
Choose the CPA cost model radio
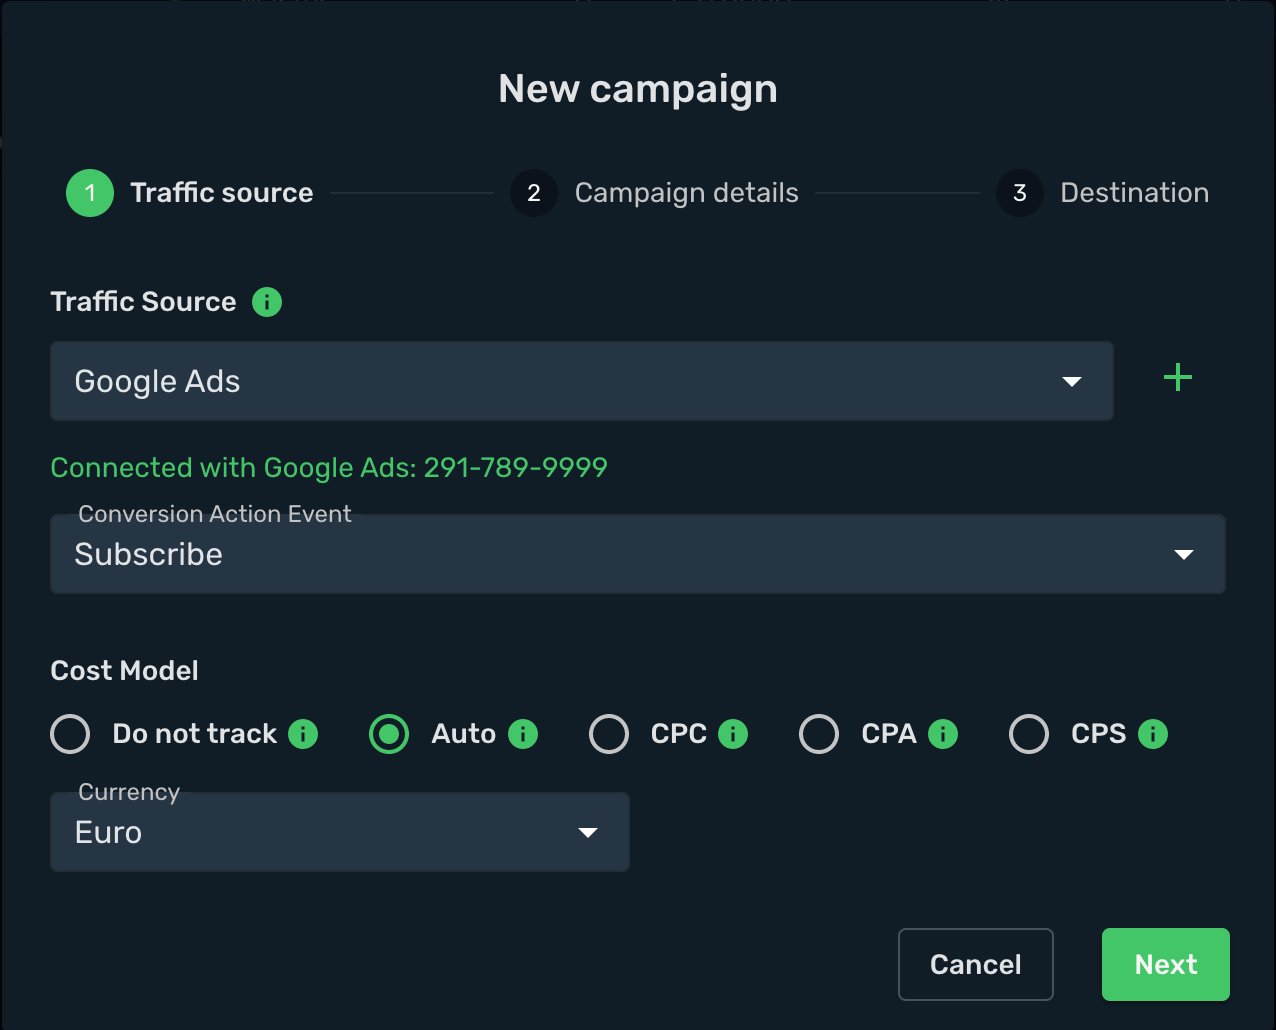(x=819, y=734)
